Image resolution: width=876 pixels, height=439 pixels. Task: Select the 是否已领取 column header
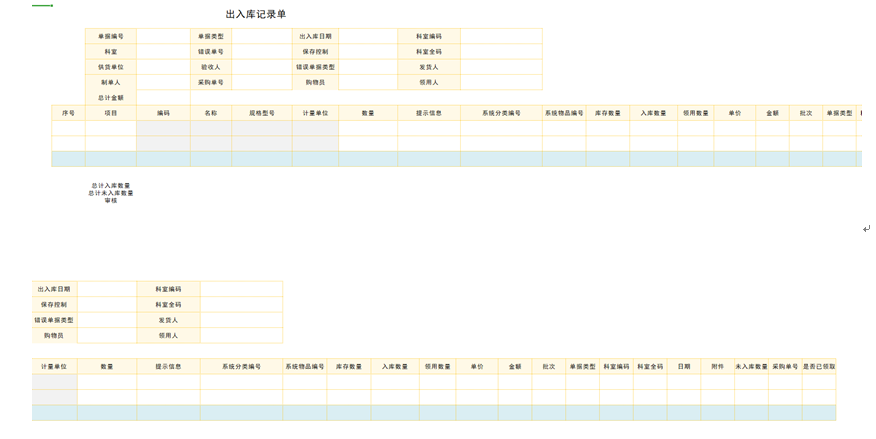819,367
